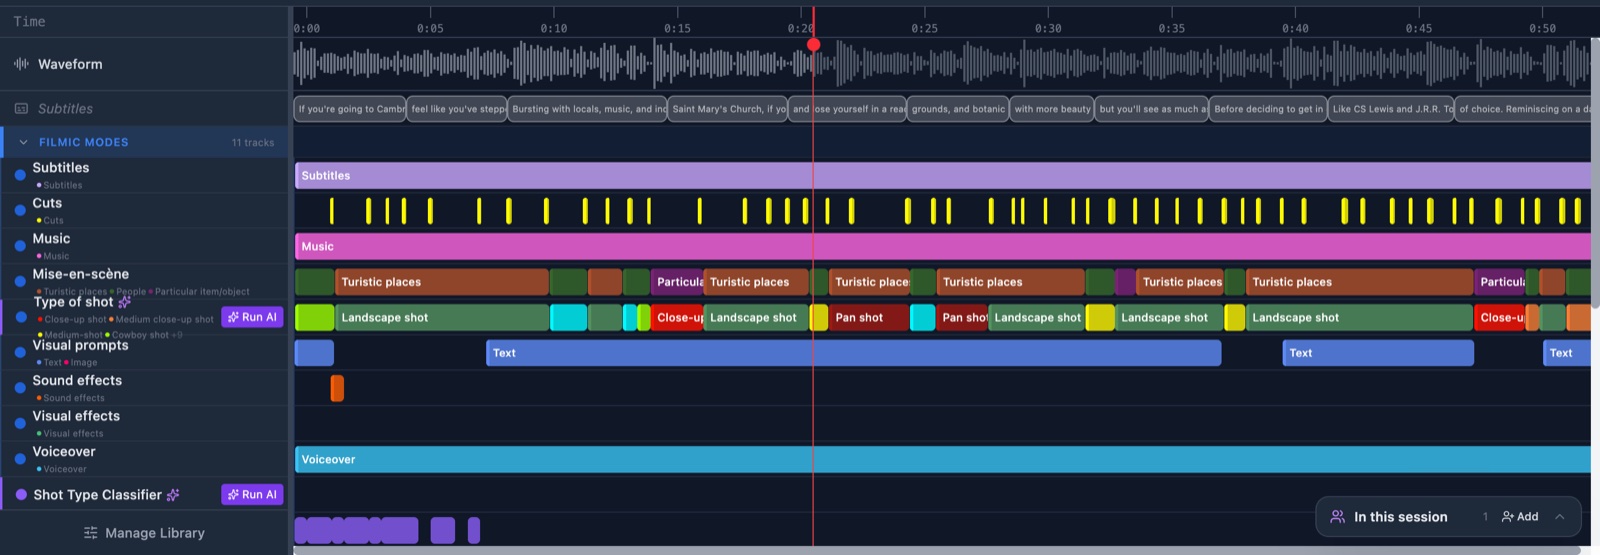
Task: Select the orange Sound effects clip
Action: pos(337,388)
